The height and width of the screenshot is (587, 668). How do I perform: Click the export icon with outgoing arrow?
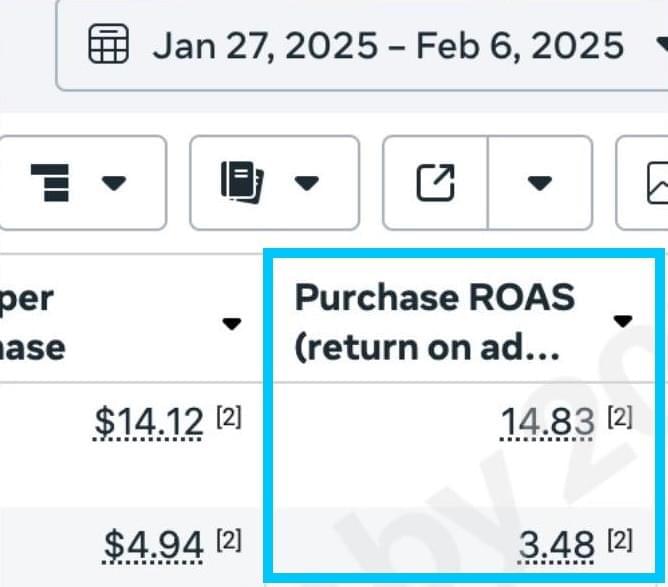pos(435,182)
